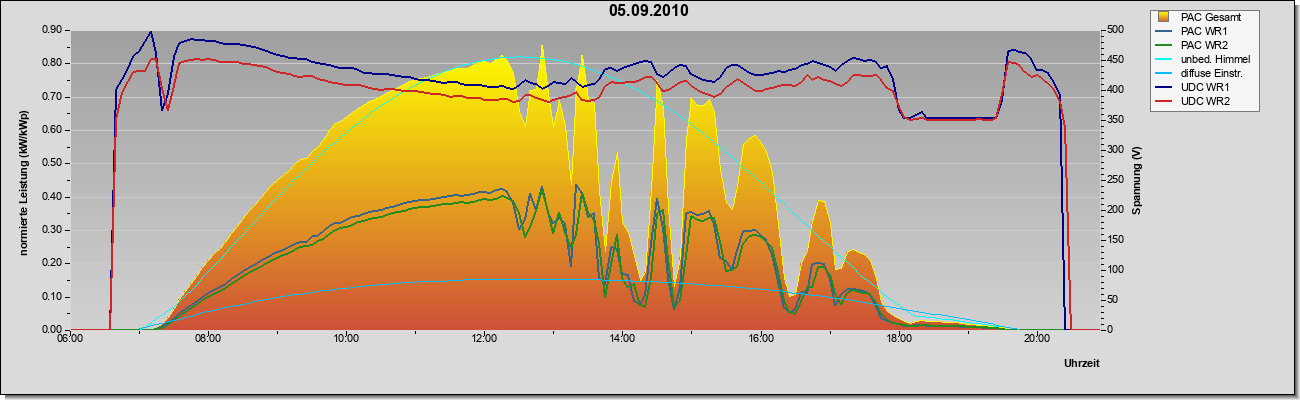
Task: Click the 08:00 time axis label
Action: click(x=207, y=338)
